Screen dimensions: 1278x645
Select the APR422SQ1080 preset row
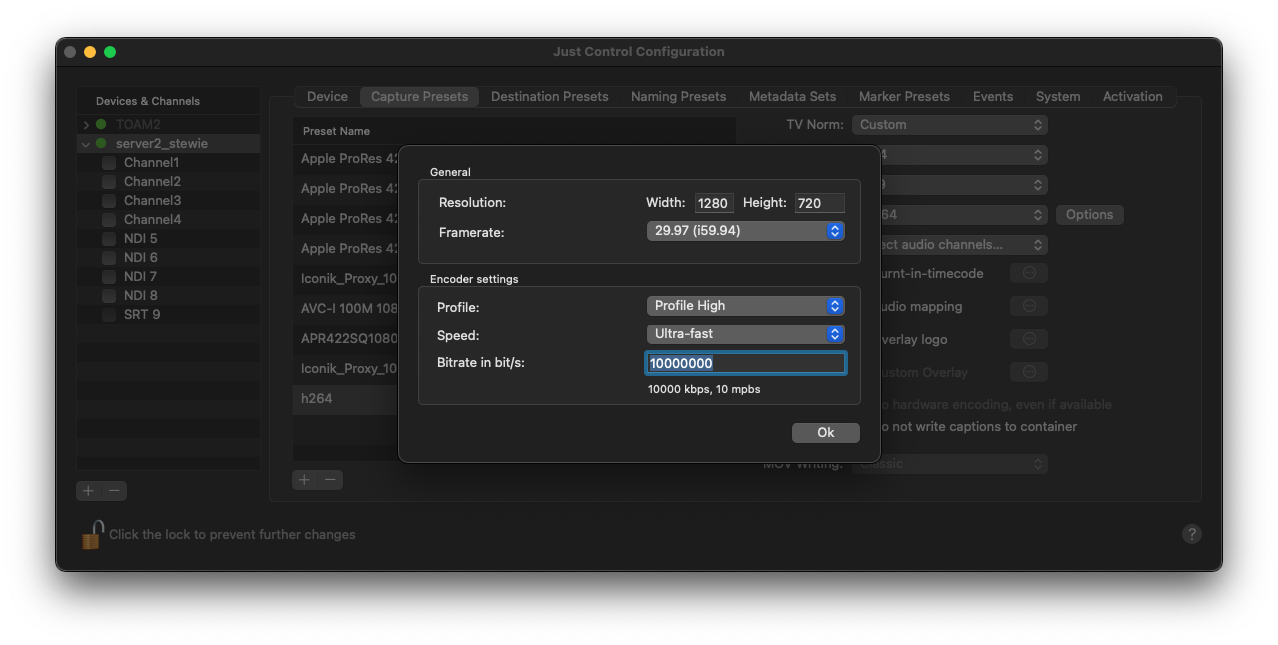click(346, 338)
